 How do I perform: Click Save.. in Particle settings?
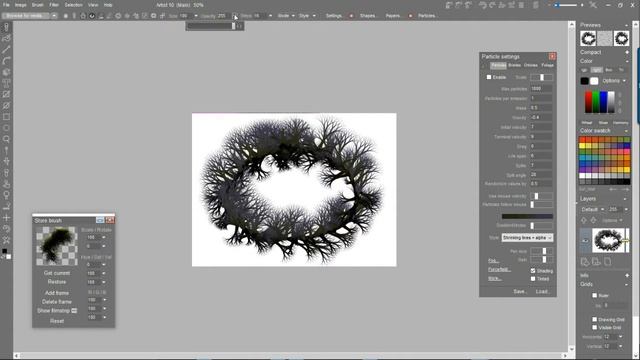coord(520,291)
